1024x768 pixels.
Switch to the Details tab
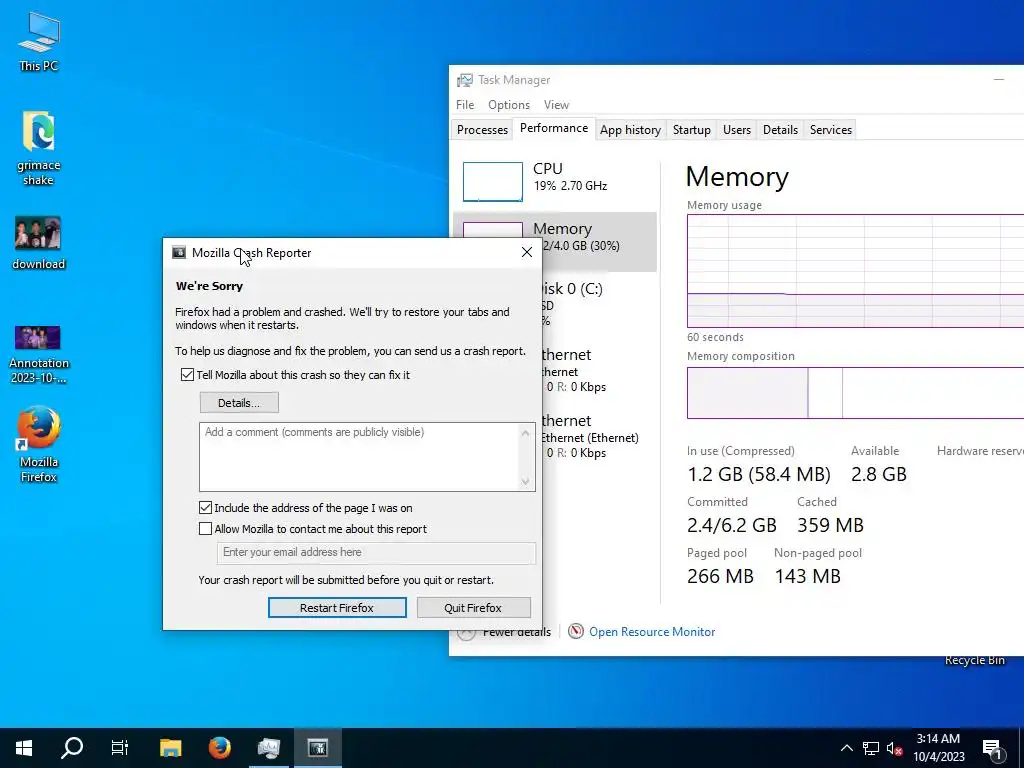coord(780,130)
